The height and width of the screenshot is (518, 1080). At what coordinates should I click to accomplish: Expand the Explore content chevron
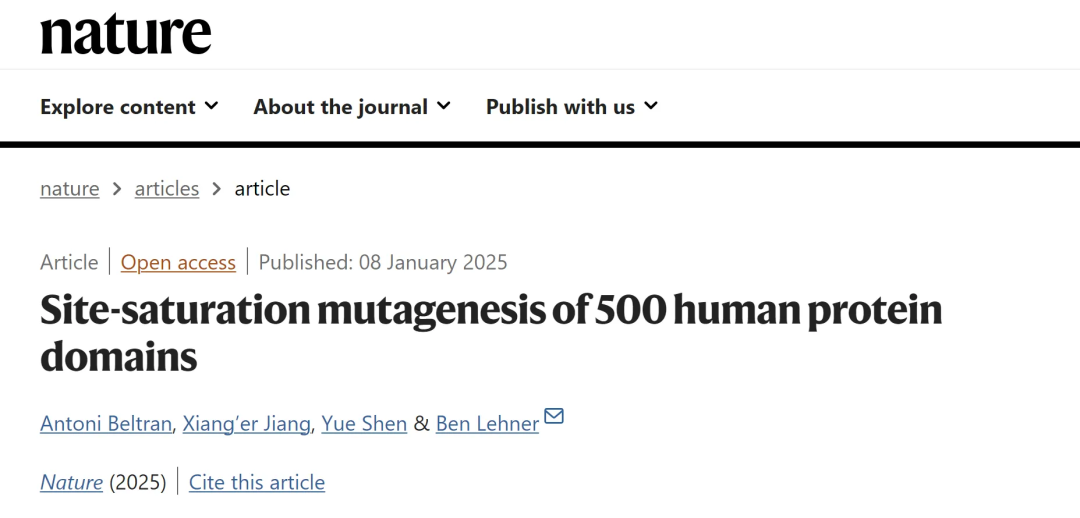211,105
